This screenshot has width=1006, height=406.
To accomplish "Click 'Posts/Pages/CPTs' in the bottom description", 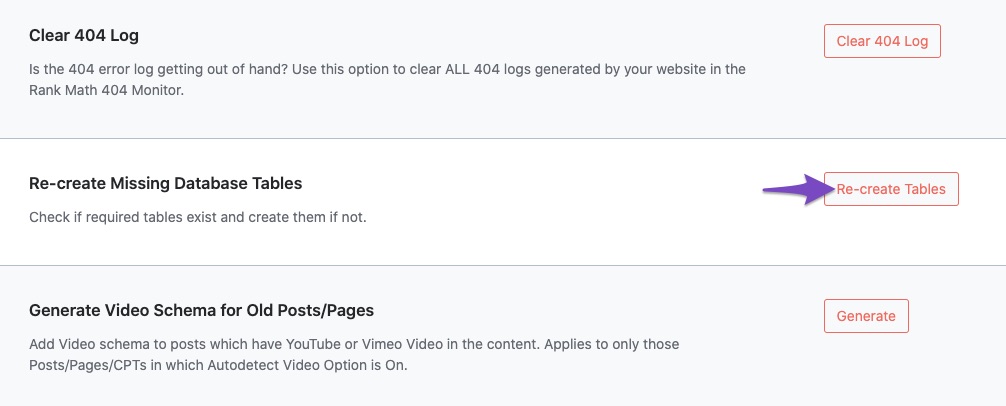I will (x=83, y=366).
